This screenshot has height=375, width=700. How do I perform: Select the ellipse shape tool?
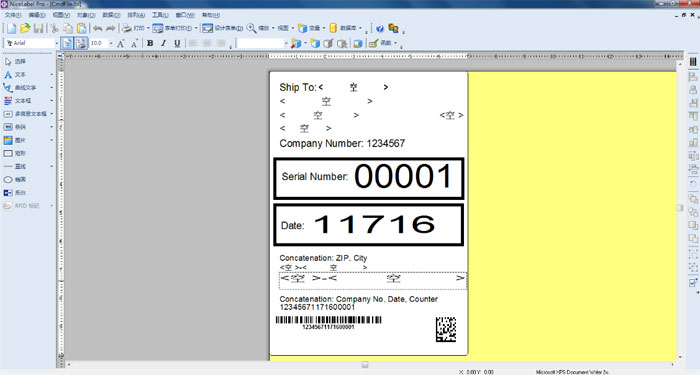pyautogui.click(x=15, y=179)
